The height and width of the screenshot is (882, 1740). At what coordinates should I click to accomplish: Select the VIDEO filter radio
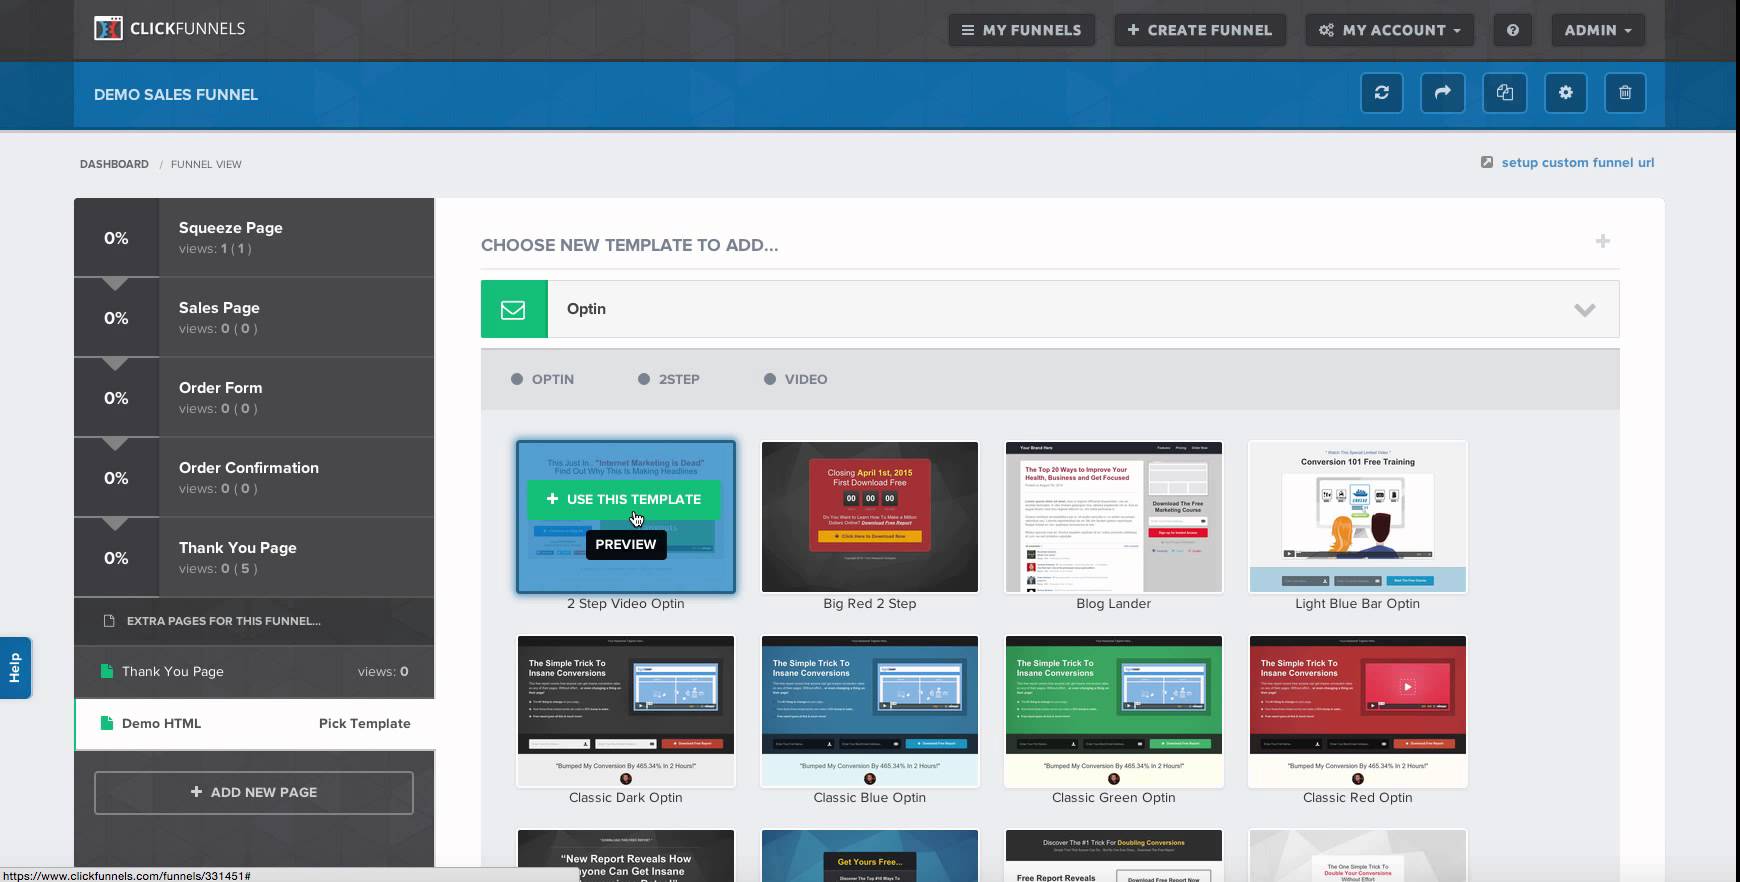click(x=770, y=379)
